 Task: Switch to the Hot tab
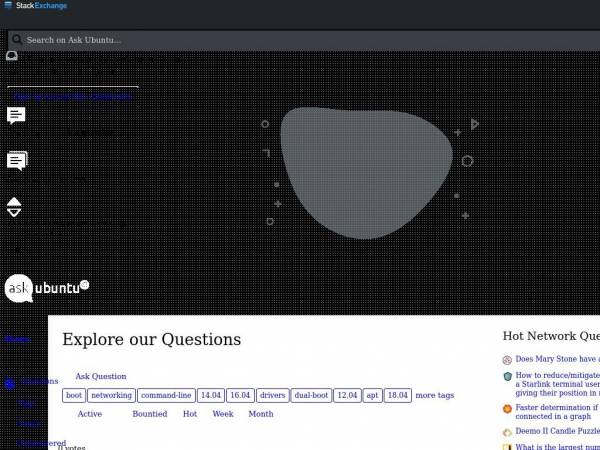click(190, 414)
